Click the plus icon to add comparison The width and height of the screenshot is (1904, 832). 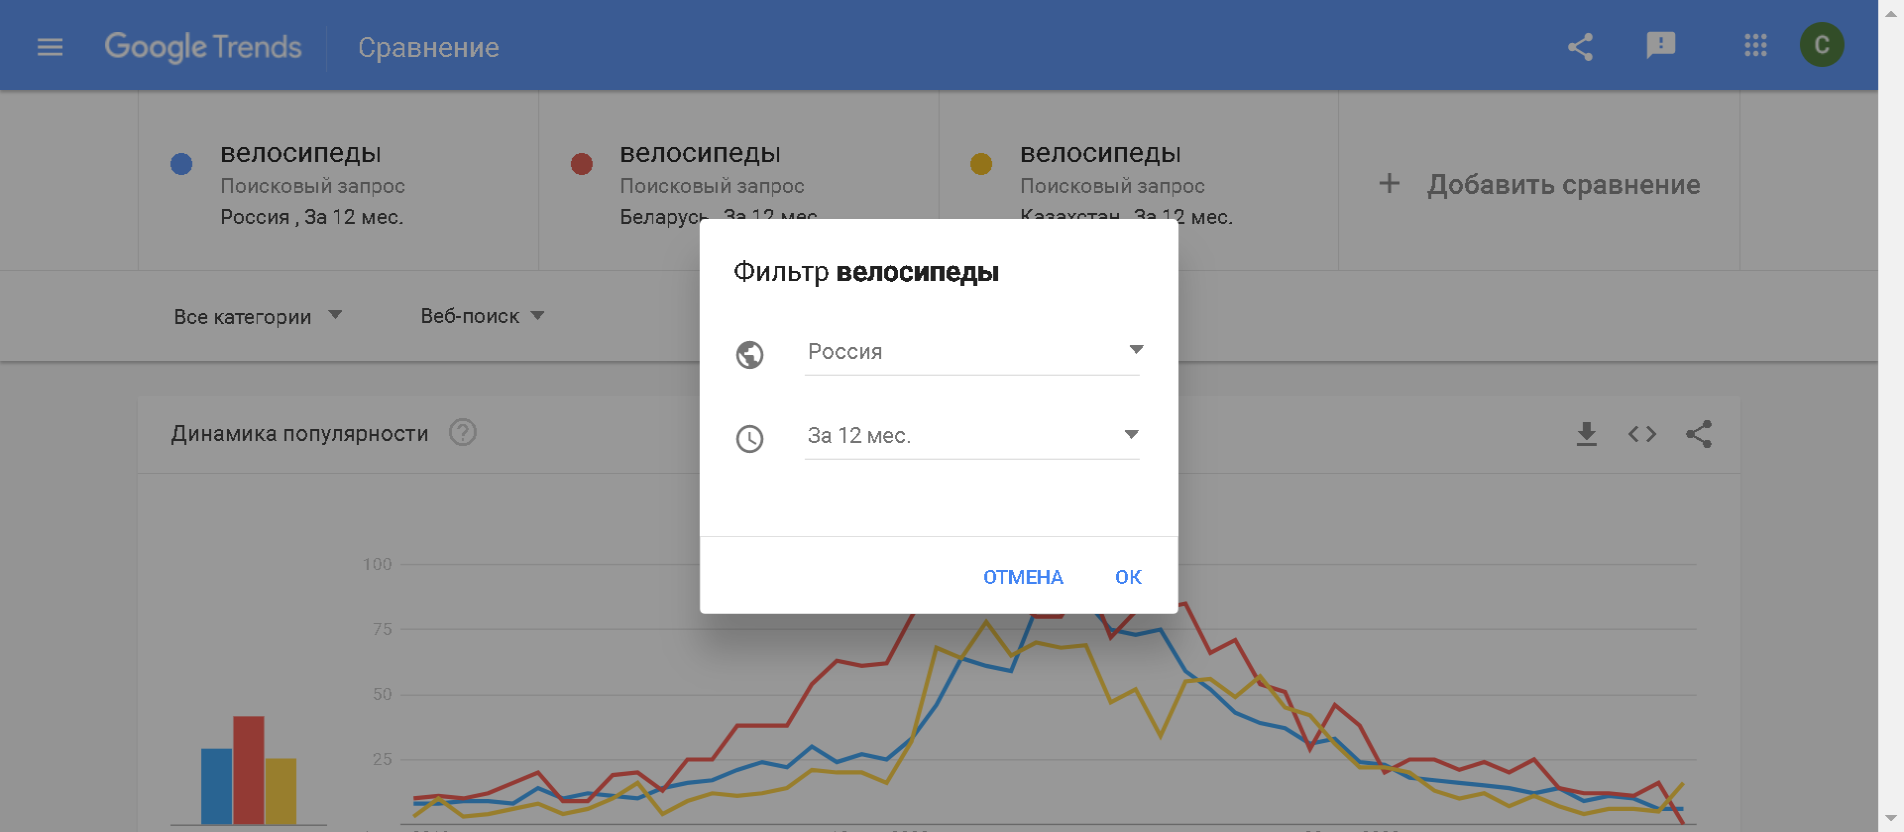[x=1389, y=184]
